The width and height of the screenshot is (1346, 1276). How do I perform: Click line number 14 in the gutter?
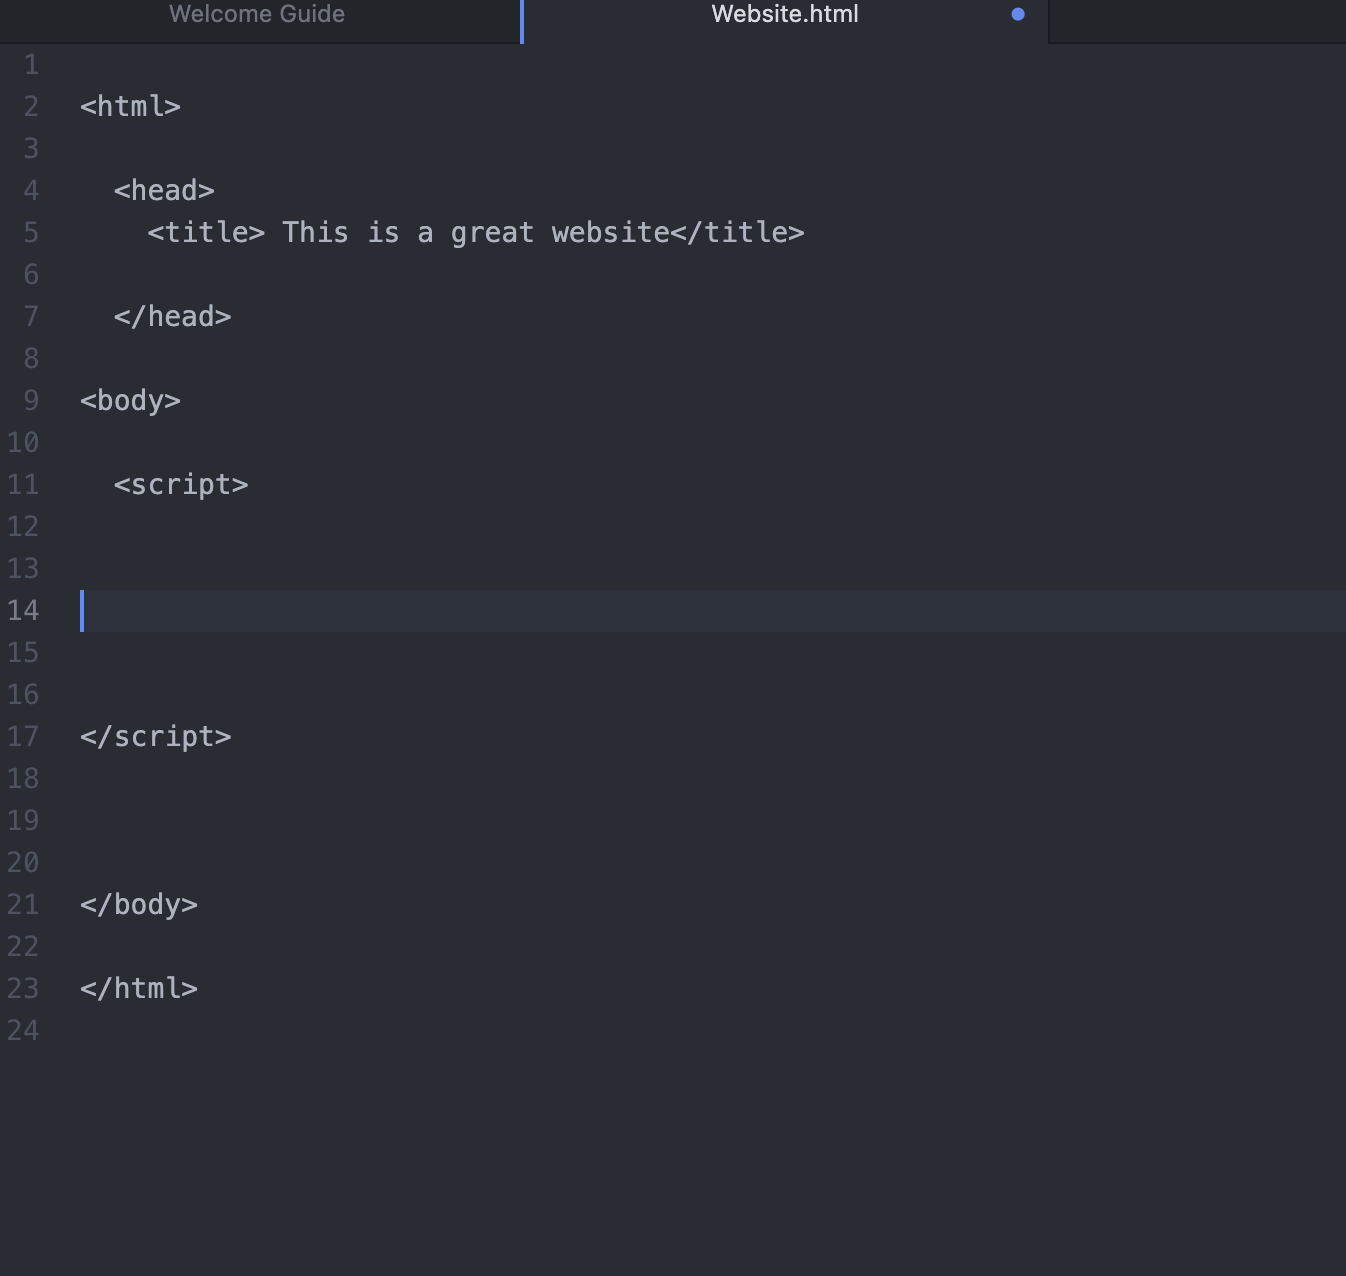23,611
